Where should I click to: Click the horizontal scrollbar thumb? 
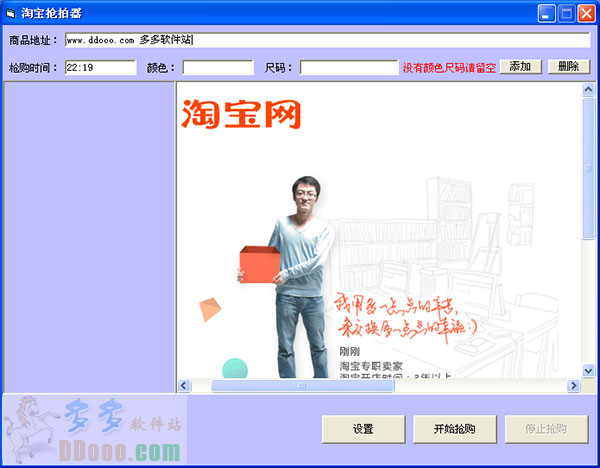point(303,385)
